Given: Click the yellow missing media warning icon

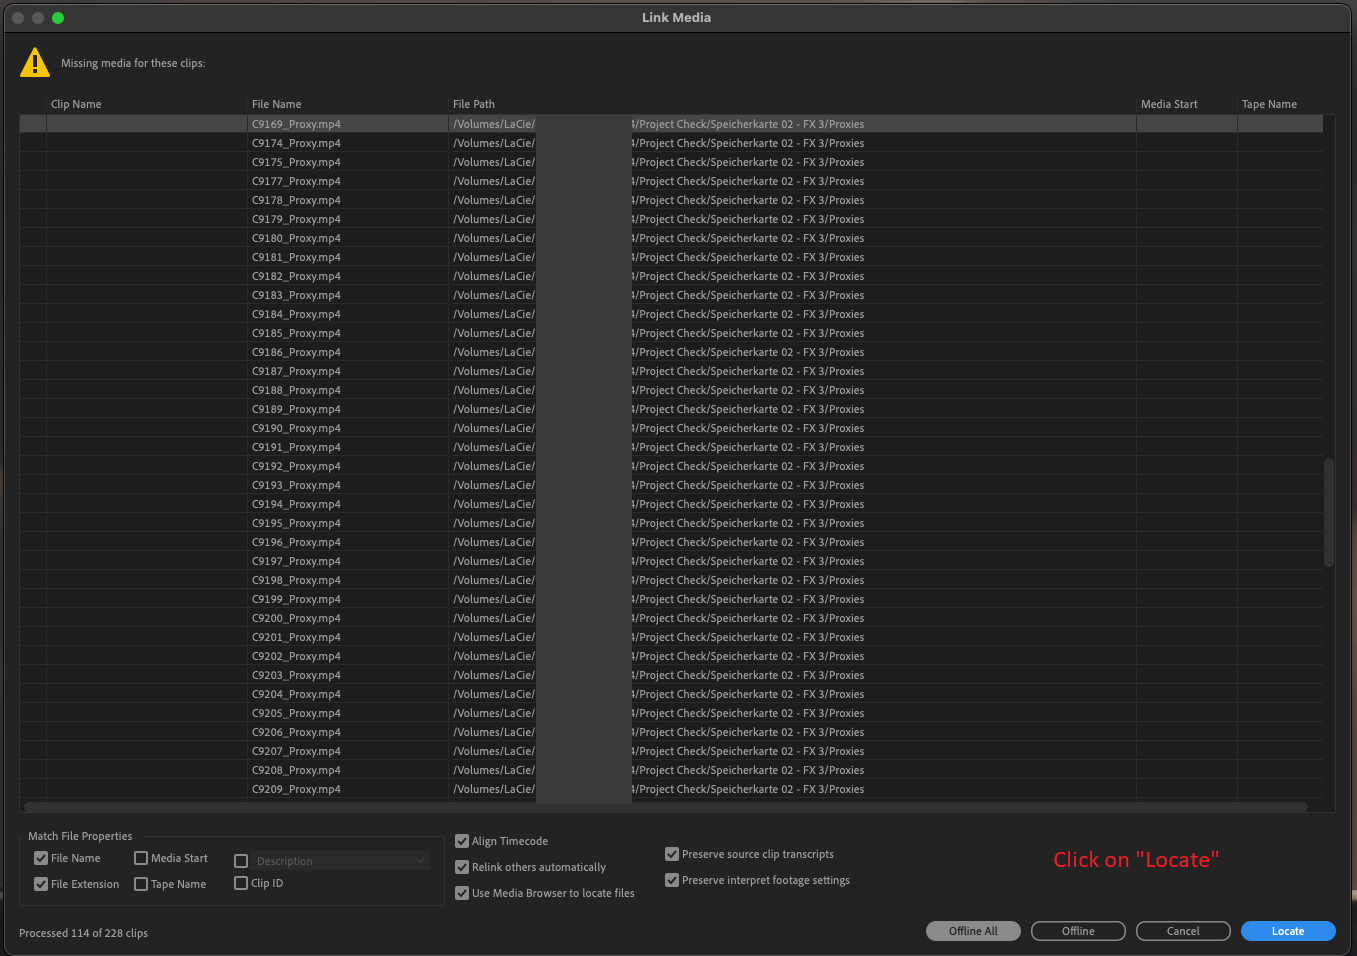Looking at the screenshot, I should 35,63.
